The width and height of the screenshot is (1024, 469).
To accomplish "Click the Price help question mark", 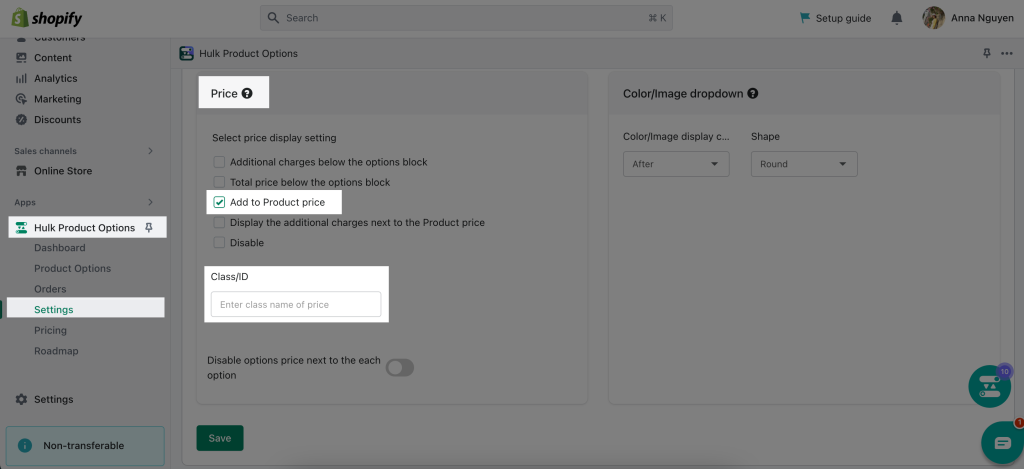I will (247, 93).
